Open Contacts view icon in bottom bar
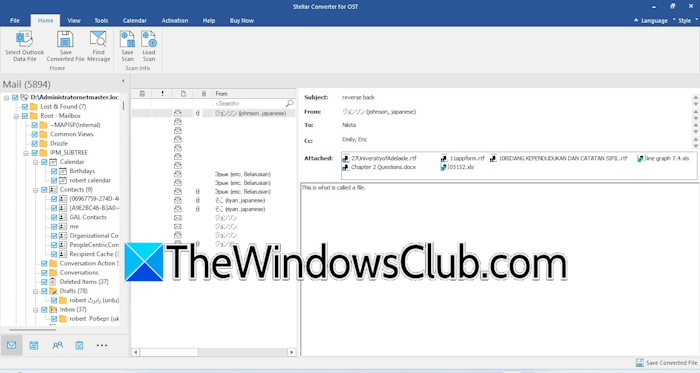This screenshot has height=373, width=700. coord(58,345)
